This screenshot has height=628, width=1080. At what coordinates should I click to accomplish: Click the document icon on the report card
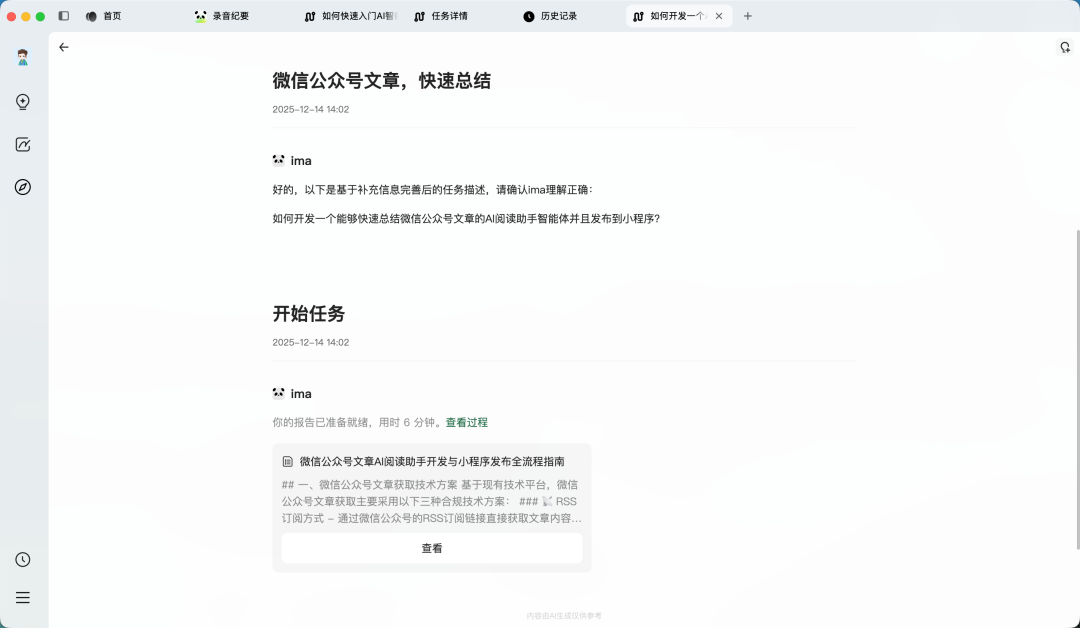(287, 461)
